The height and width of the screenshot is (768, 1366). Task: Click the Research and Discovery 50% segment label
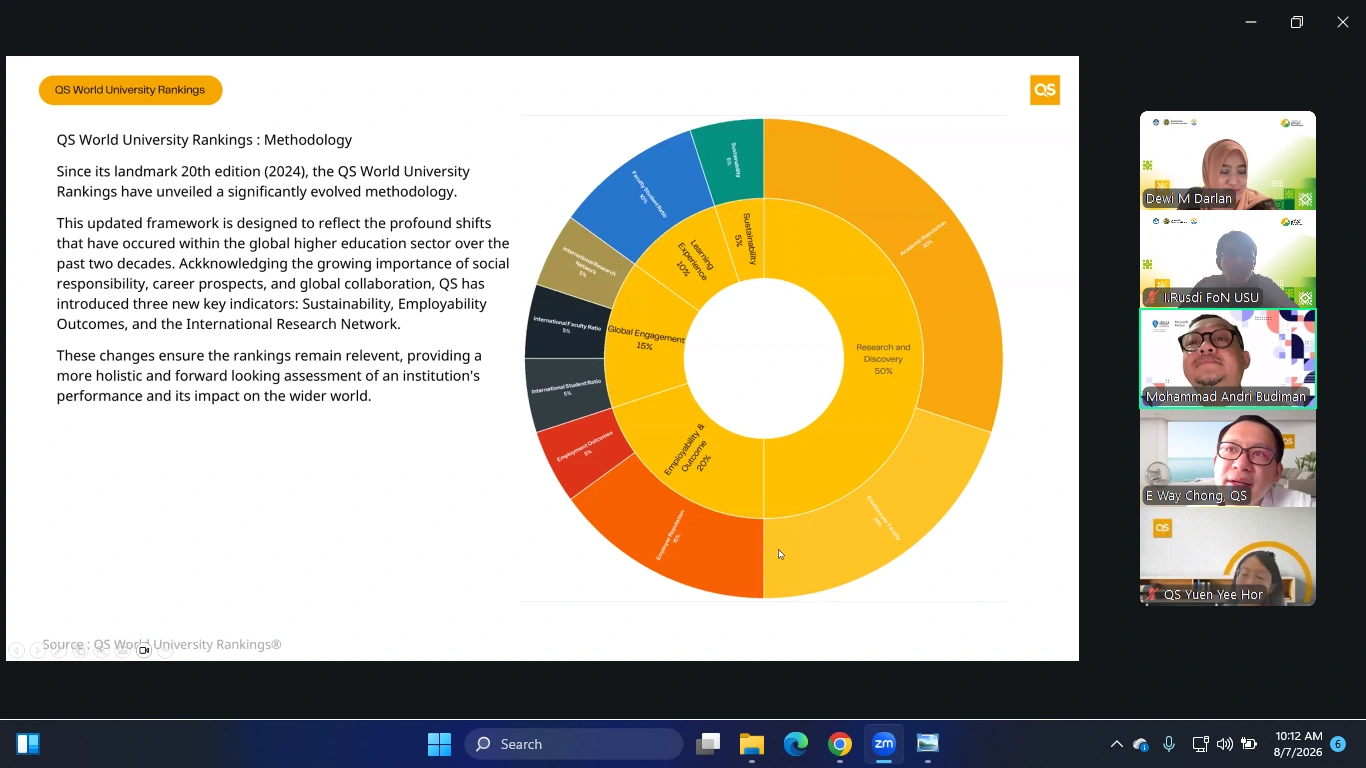tap(883, 359)
